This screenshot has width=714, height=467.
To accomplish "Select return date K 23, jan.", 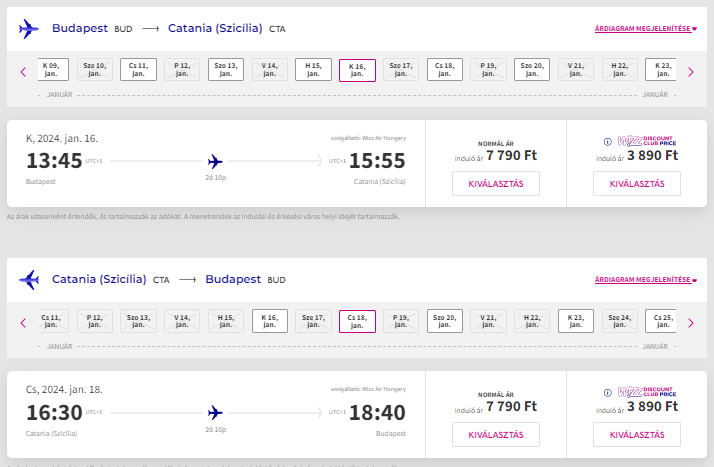I will [x=576, y=321].
